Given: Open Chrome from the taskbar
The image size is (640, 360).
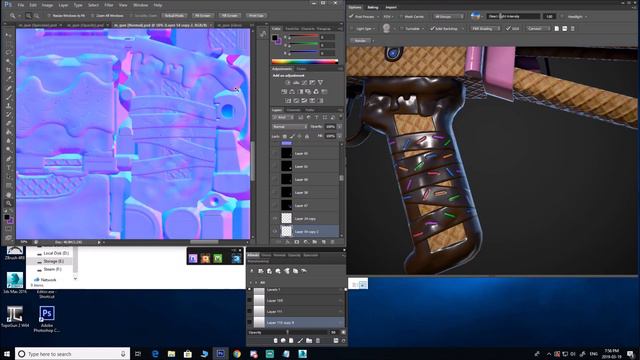Looking at the screenshot, I should tap(237, 354).
